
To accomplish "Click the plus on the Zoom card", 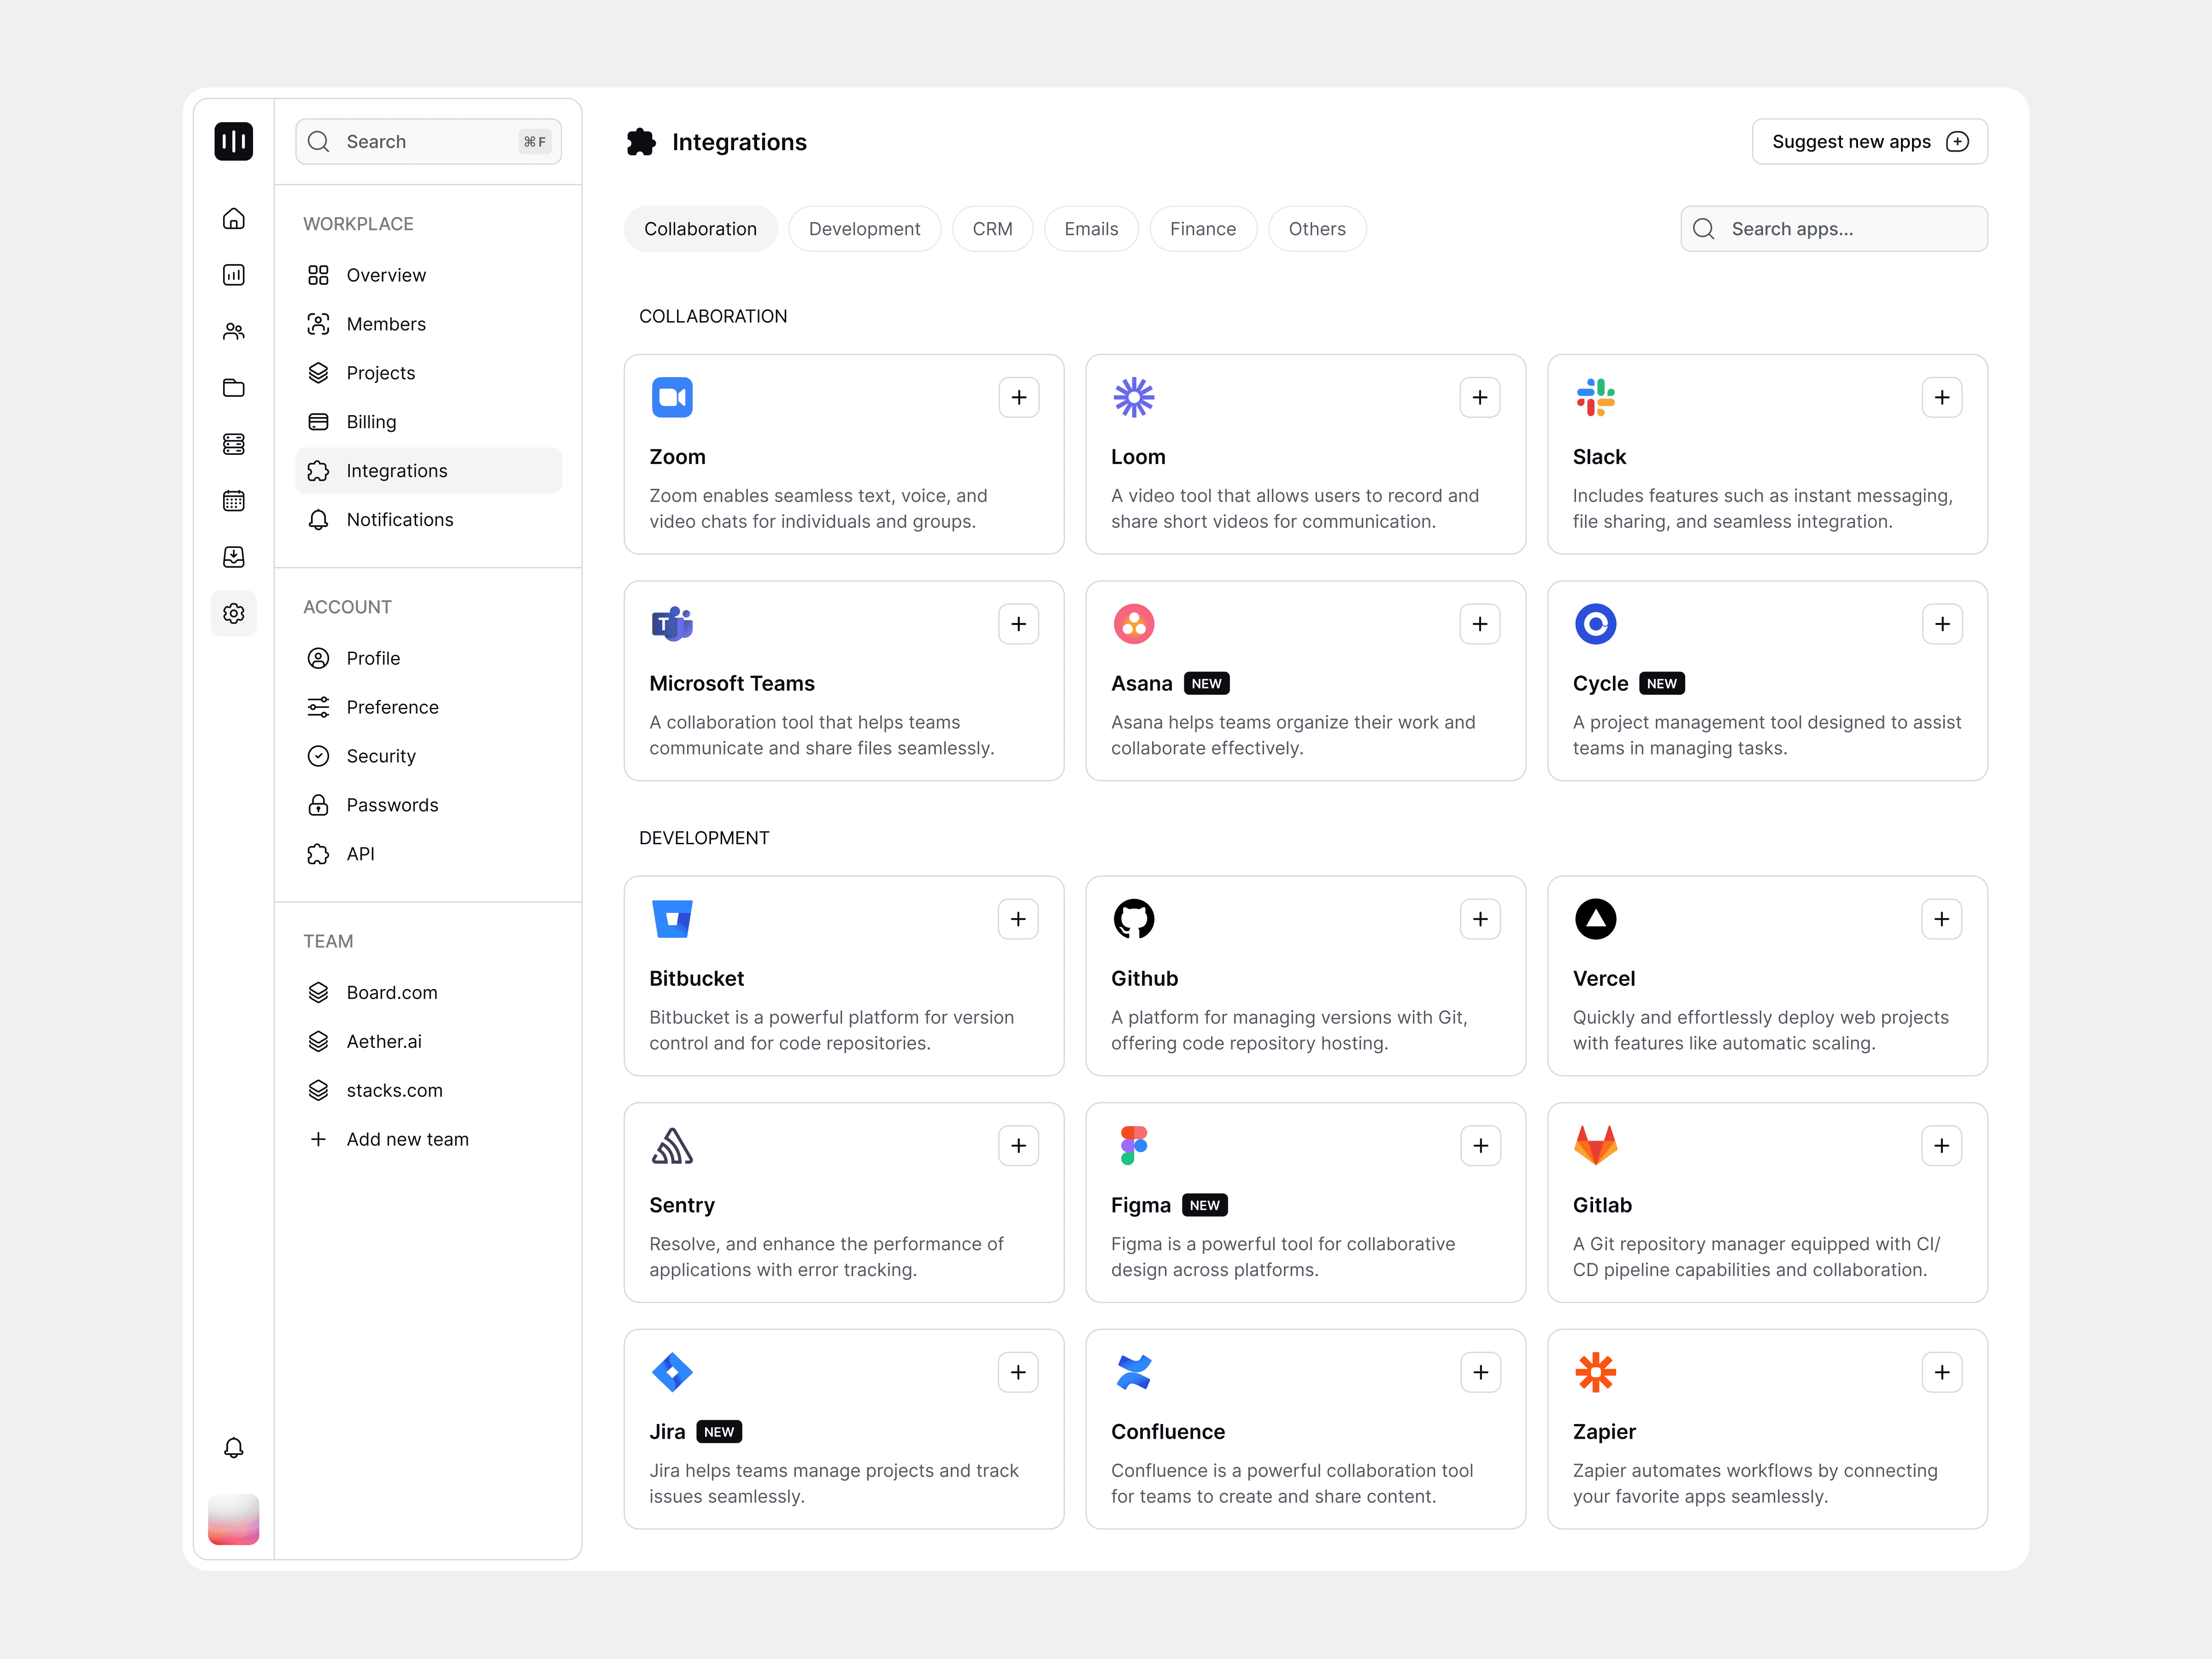I will tap(1018, 397).
